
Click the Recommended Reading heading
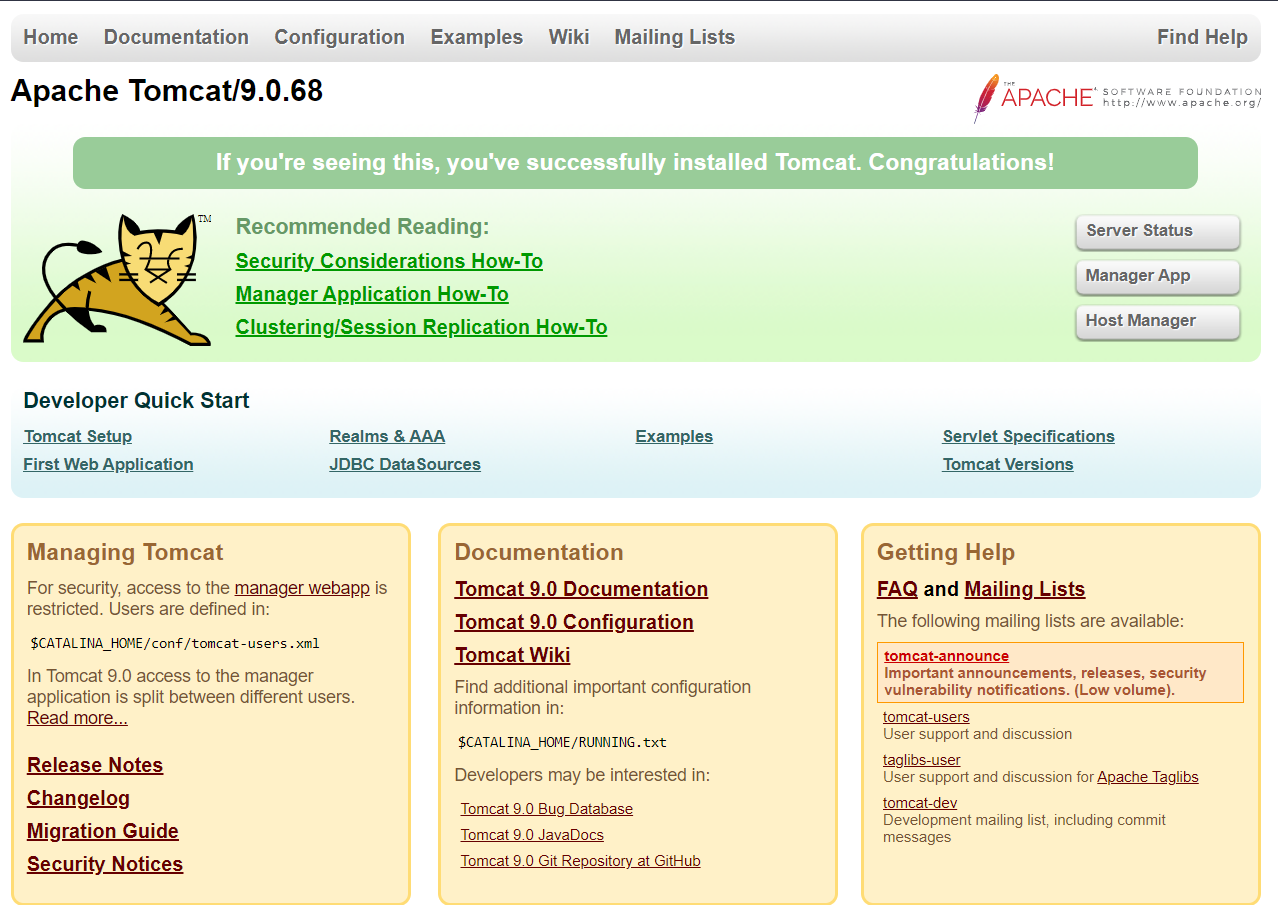[x=362, y=227]
